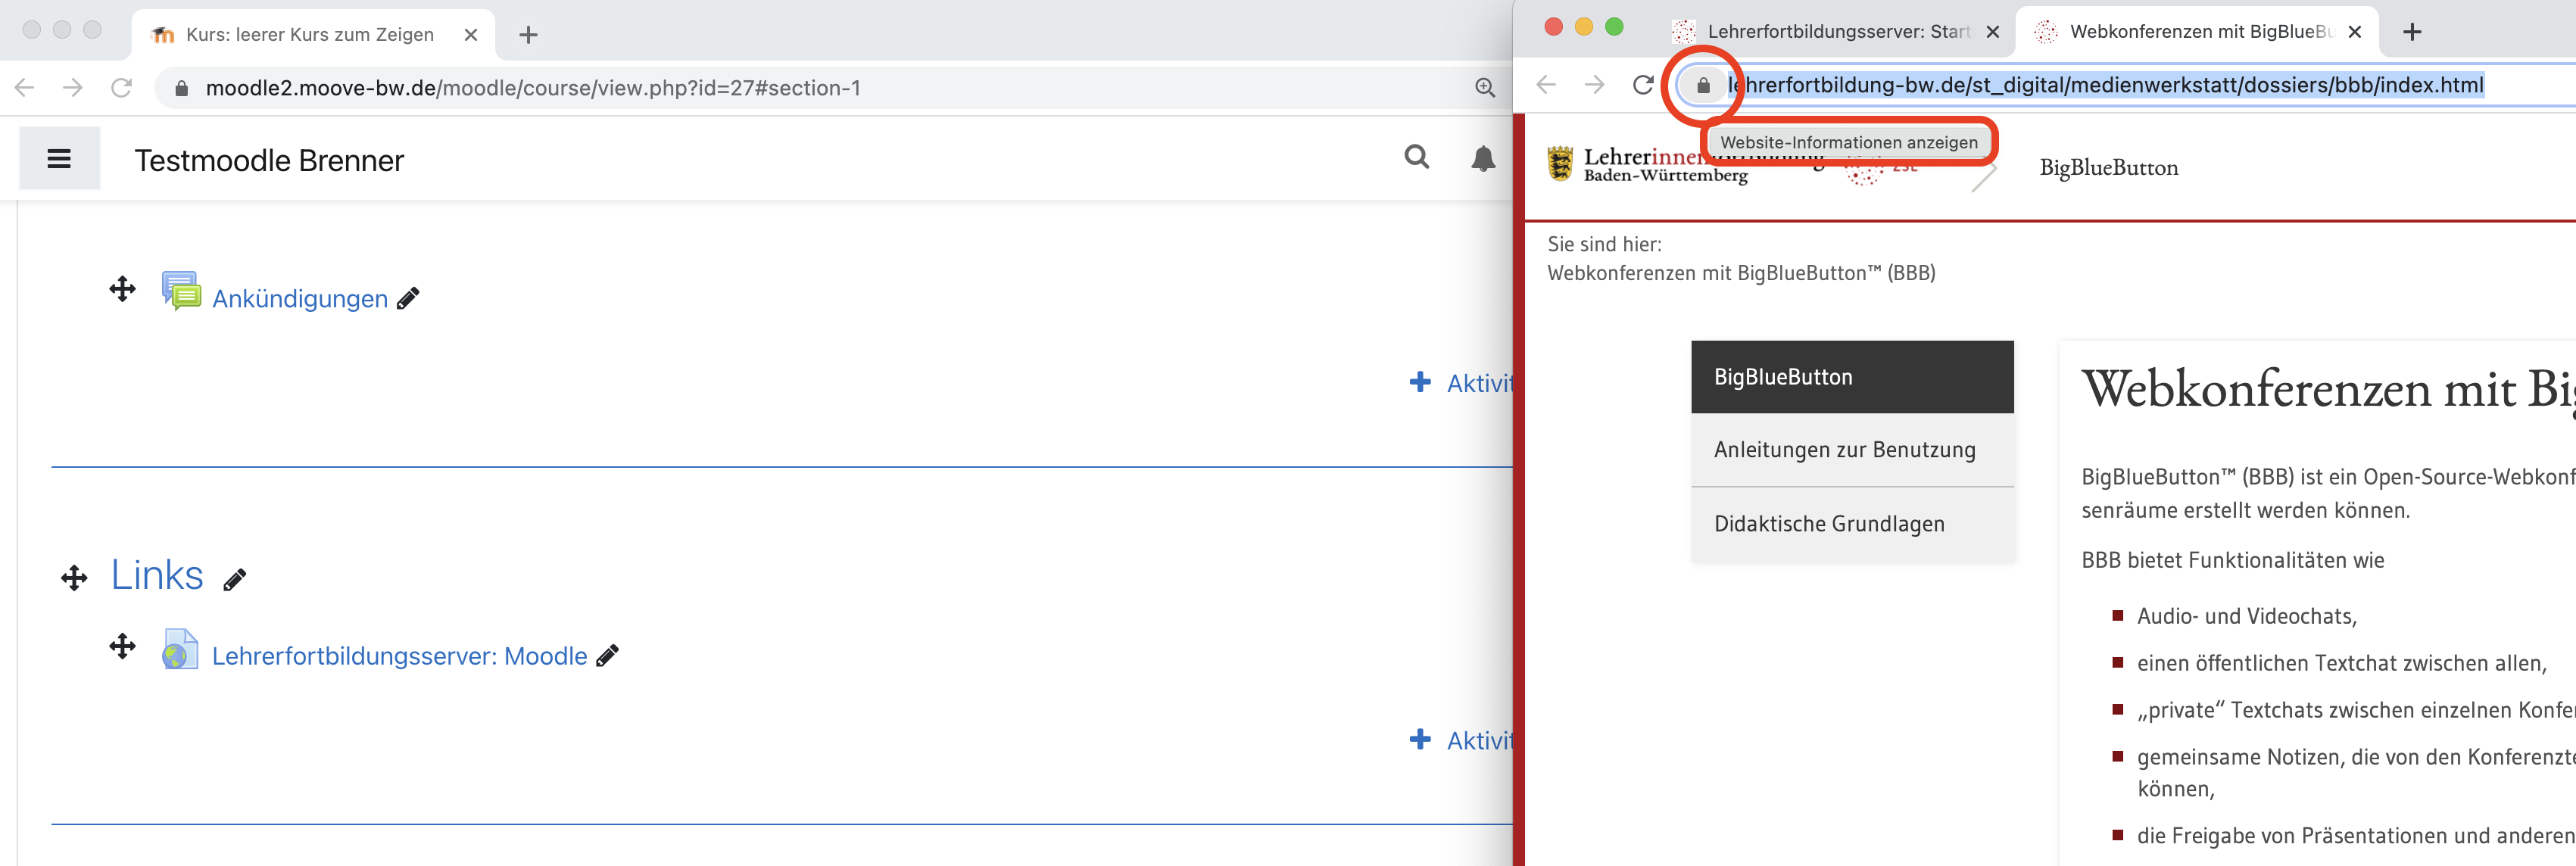Click edit pencil beside Lehrerfortbildungsserver: Moodle
Screen dimensions: 2576x866
point(607,656)
